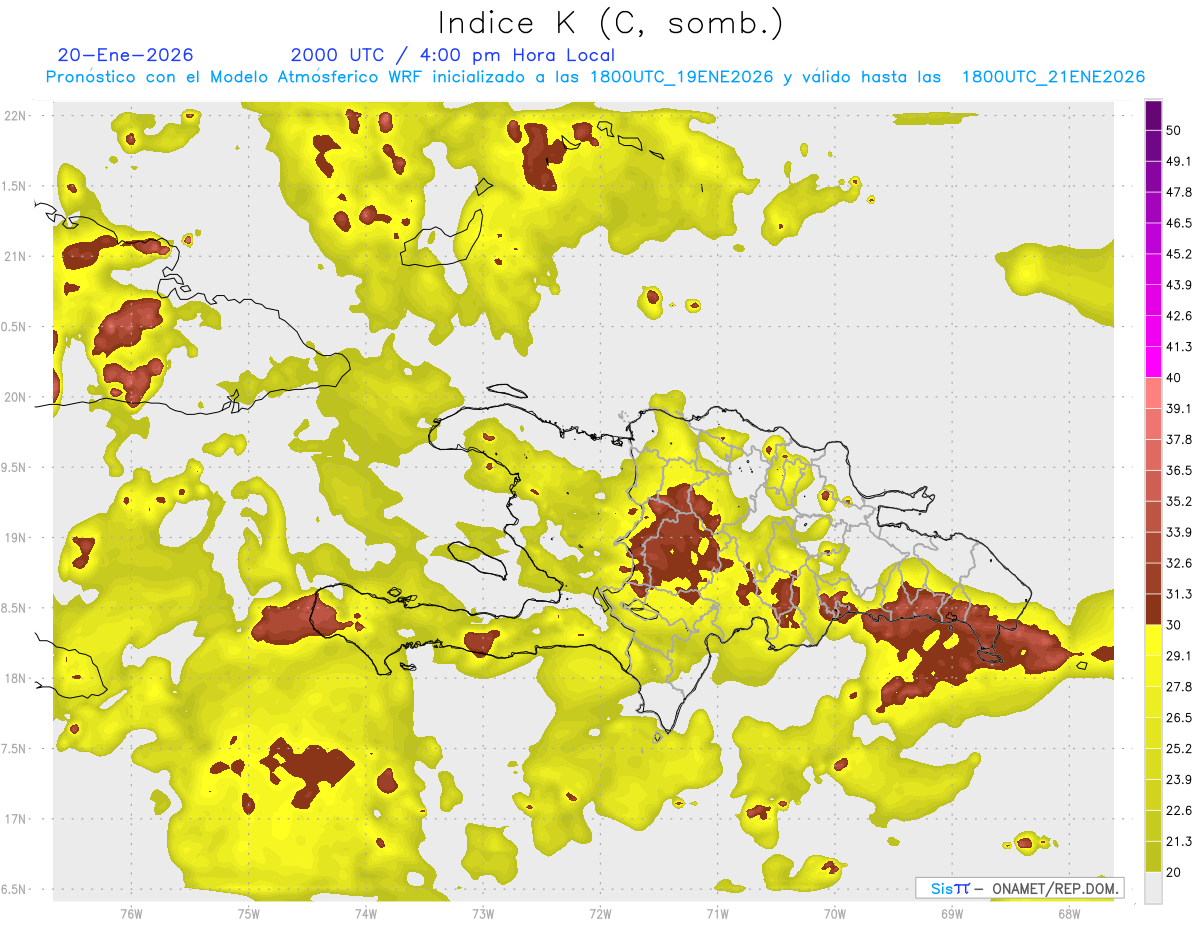
Task: Click legend value '20'
Action: pyautogui.click(x=1175, y=872)
